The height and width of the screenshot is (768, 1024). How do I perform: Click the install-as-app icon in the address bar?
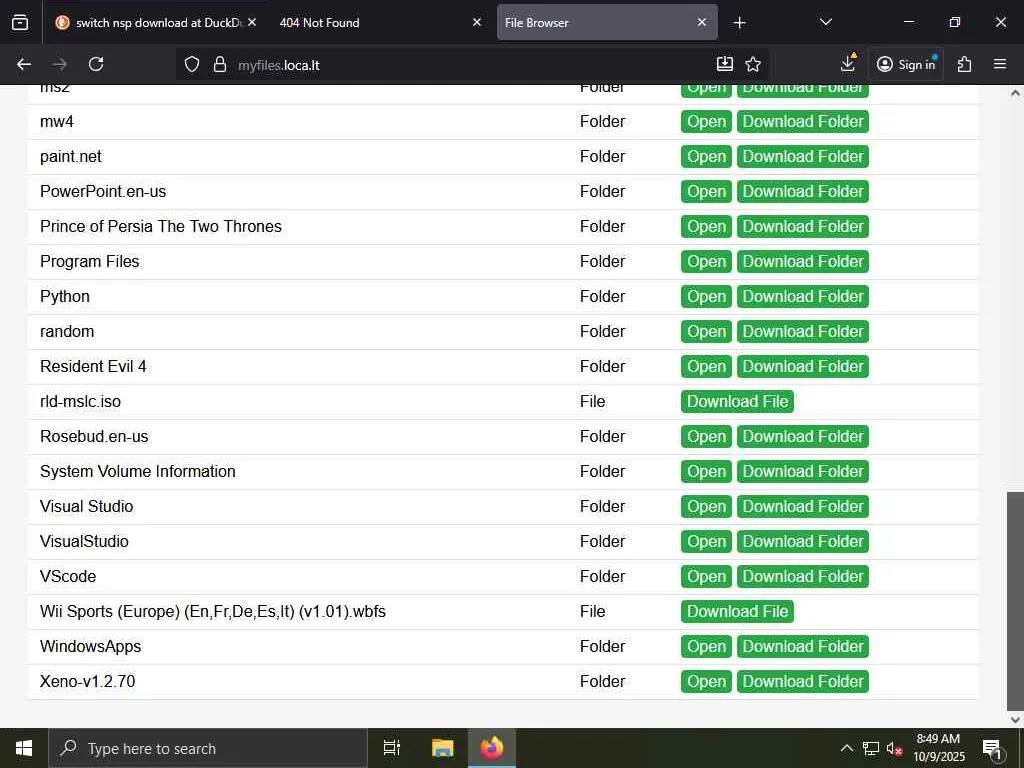tap(725, 64)
